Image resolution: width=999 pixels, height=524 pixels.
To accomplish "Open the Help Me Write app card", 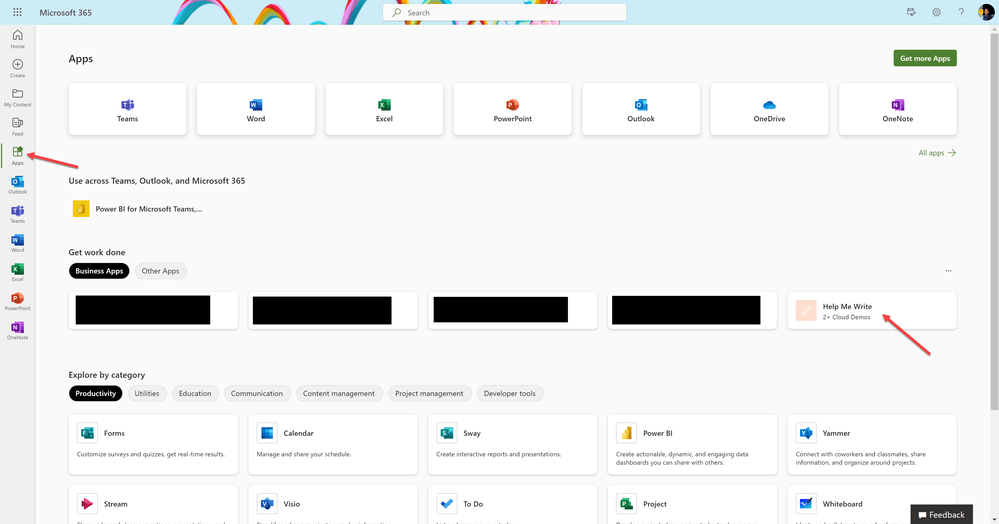I will pyautogui.click(x=872, y=310).
